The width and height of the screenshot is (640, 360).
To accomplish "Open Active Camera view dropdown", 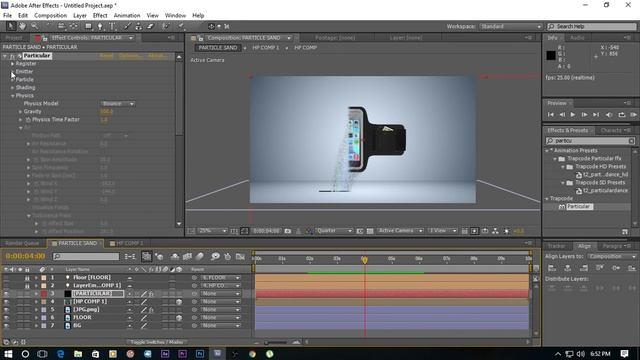I will pyautogui.click(x=400, y=231).
